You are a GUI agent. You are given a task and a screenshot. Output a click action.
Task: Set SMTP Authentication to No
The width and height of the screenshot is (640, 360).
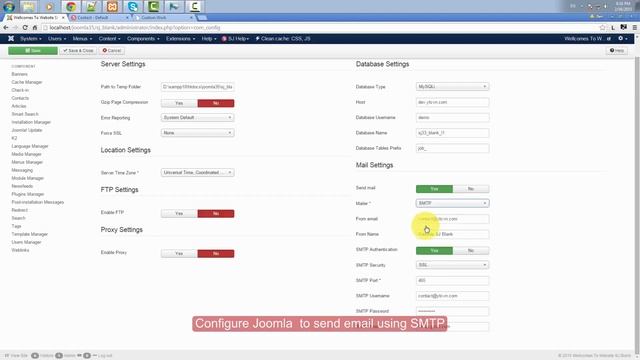tap(471, 251)
